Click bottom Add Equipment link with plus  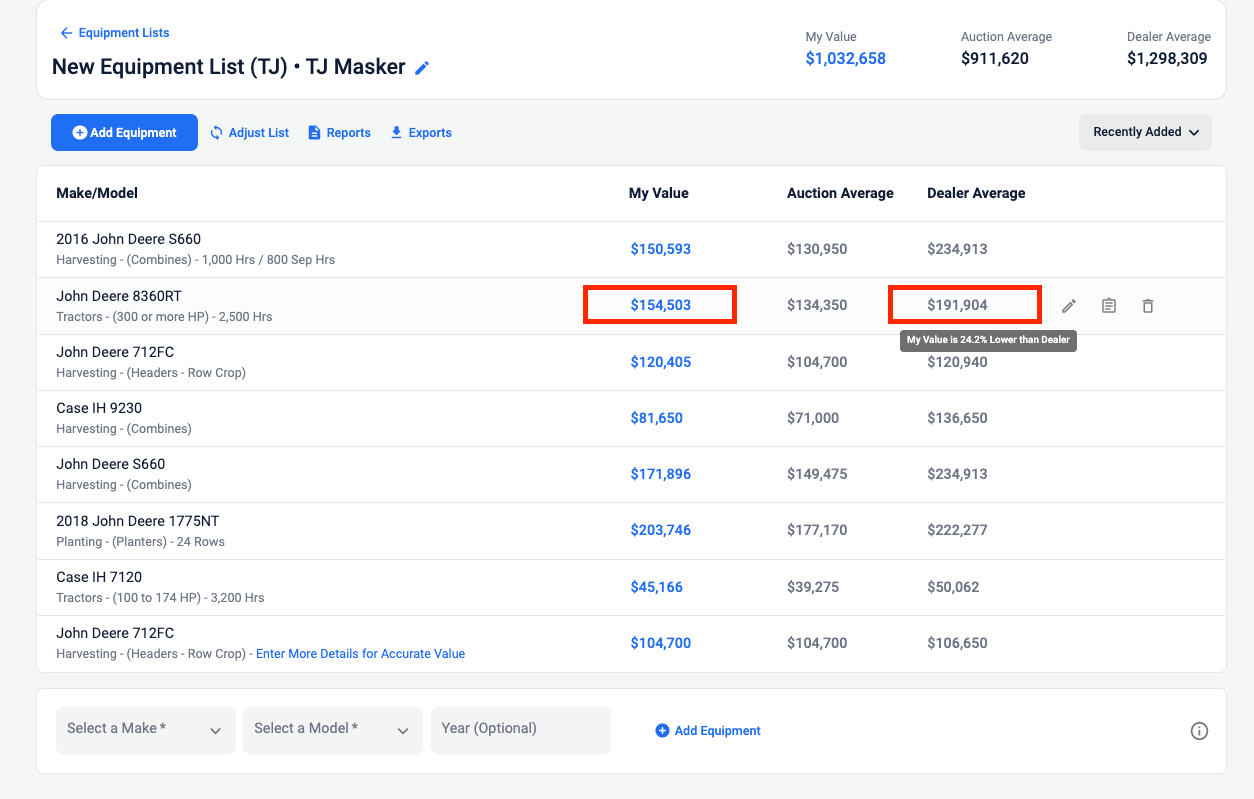pos(708,731)
